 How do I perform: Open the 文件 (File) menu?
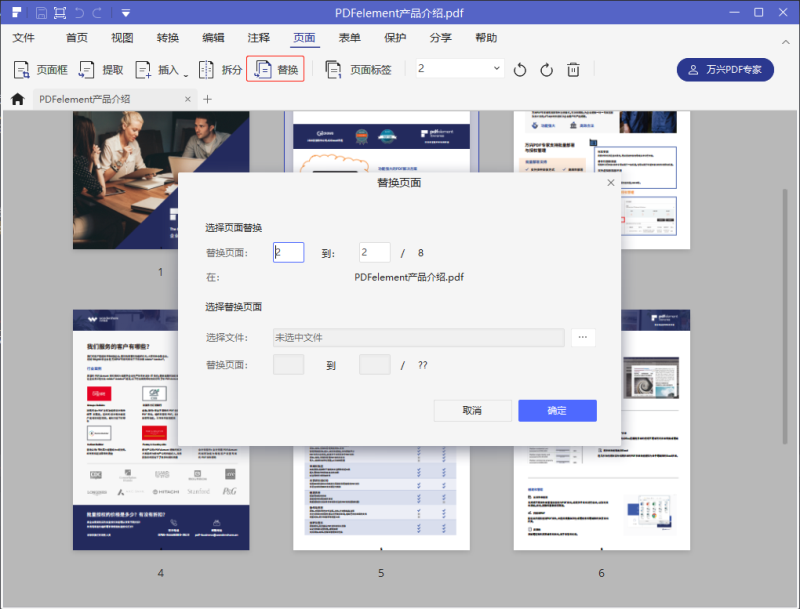pyautogui.click(x=24, y=37)
